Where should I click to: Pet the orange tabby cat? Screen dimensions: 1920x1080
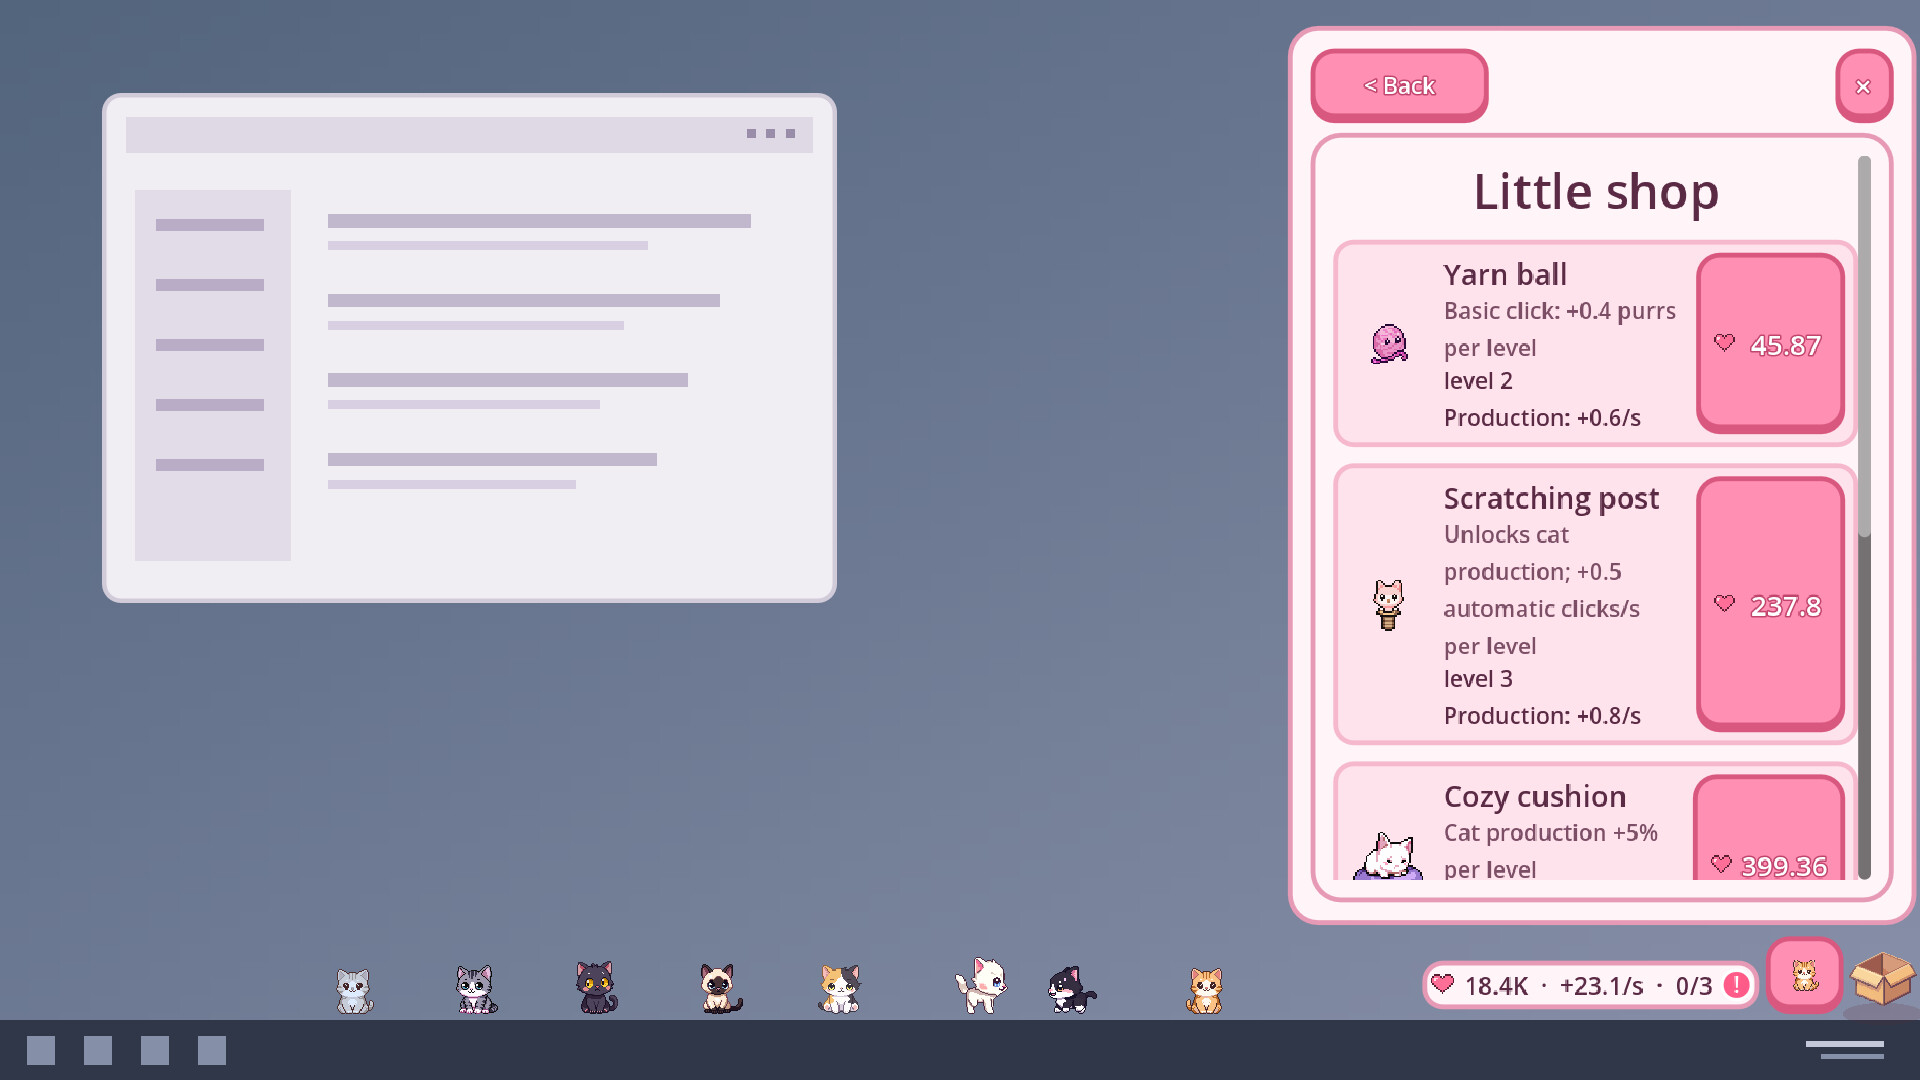tap(1205, 991)
